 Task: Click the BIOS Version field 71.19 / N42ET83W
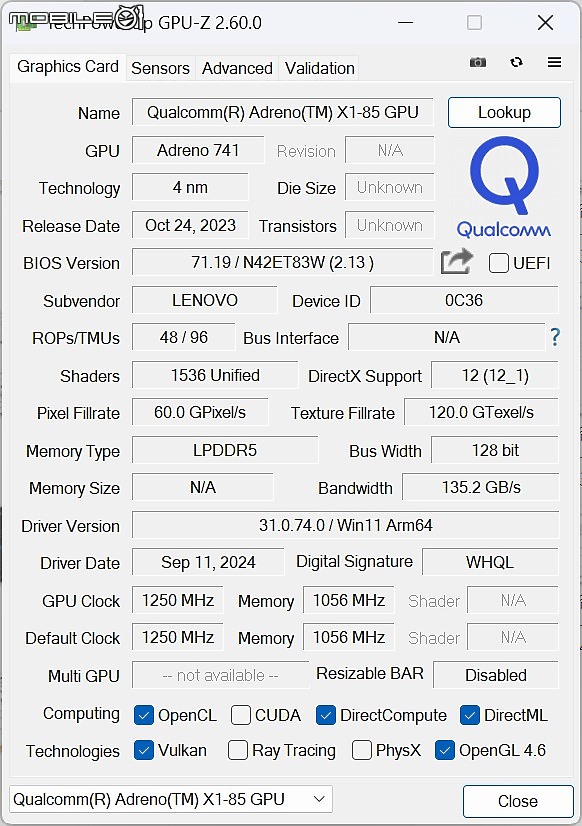point(282,262)
